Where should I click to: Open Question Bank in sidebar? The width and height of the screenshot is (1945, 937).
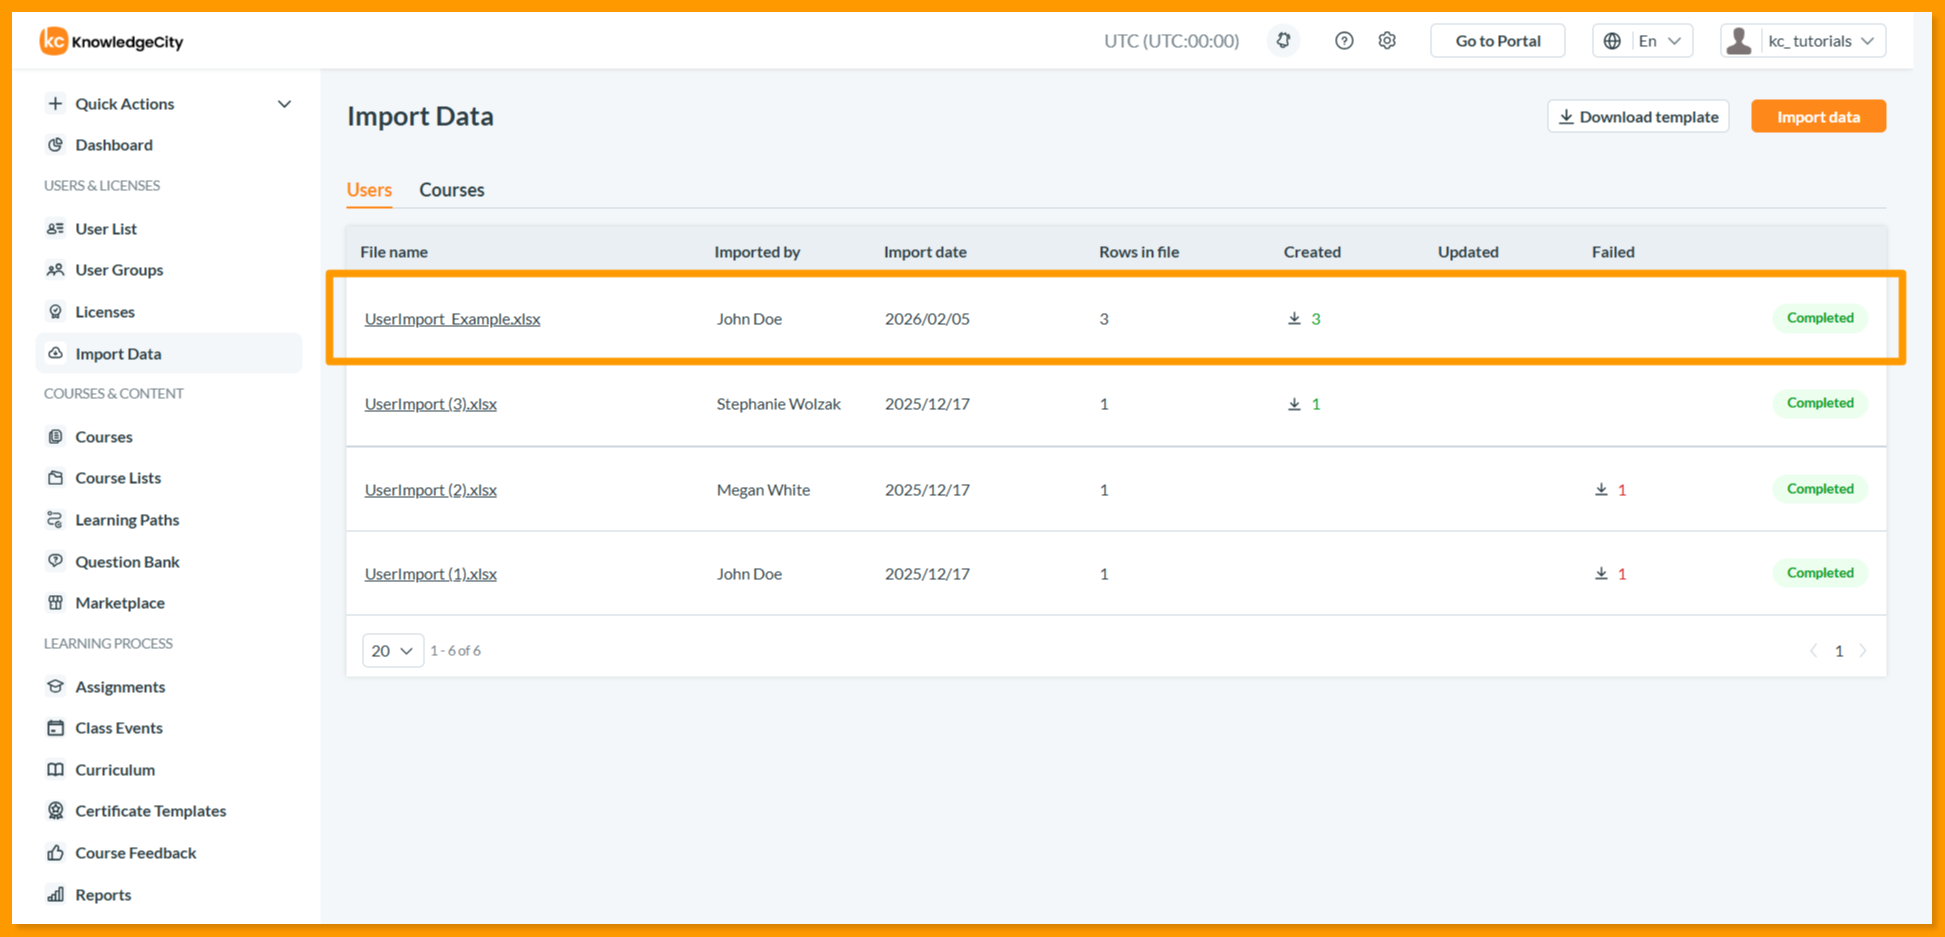point(127,562)
